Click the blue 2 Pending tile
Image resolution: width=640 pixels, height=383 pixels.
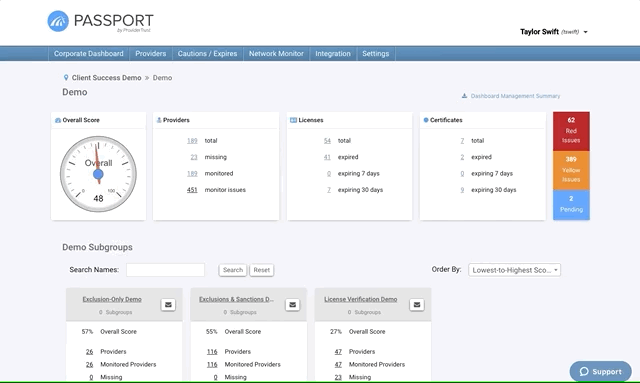click(x=571, y=205)
